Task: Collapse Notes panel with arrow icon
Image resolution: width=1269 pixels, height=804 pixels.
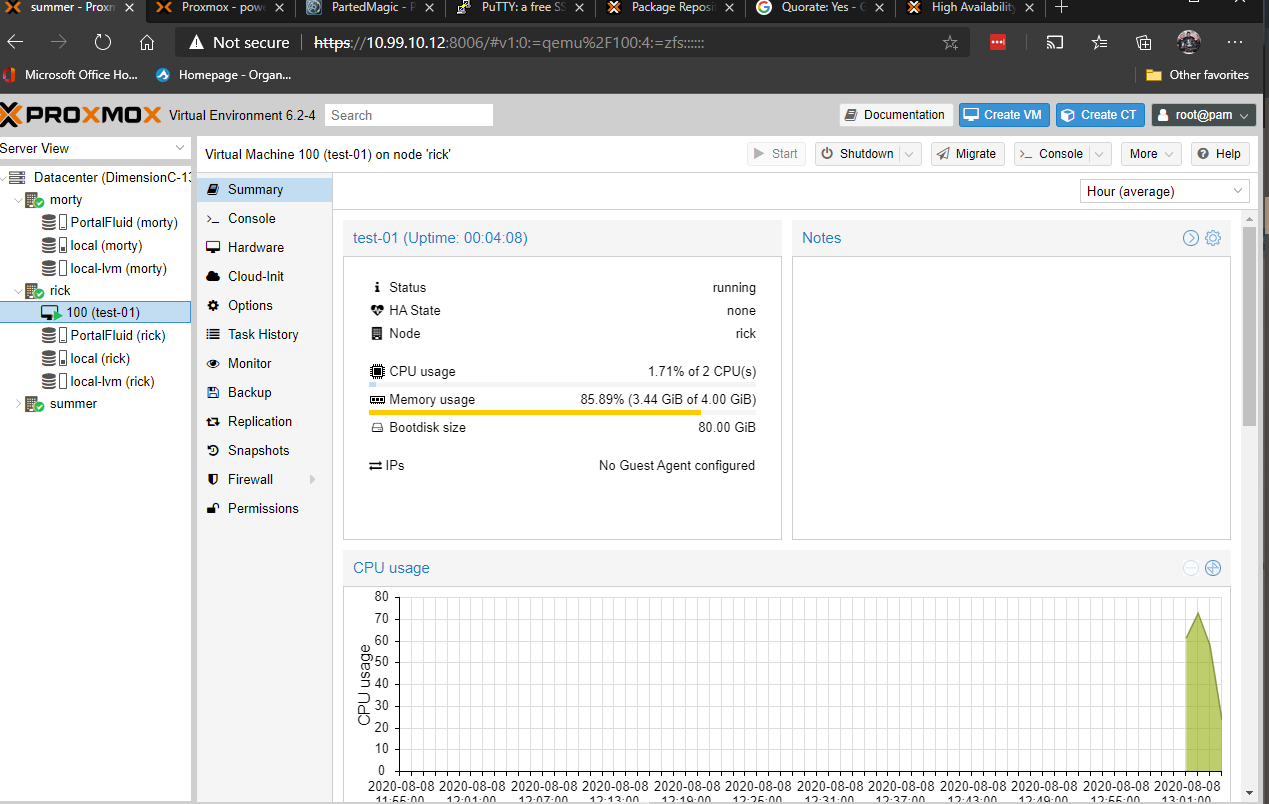Action: (1190, 238)
